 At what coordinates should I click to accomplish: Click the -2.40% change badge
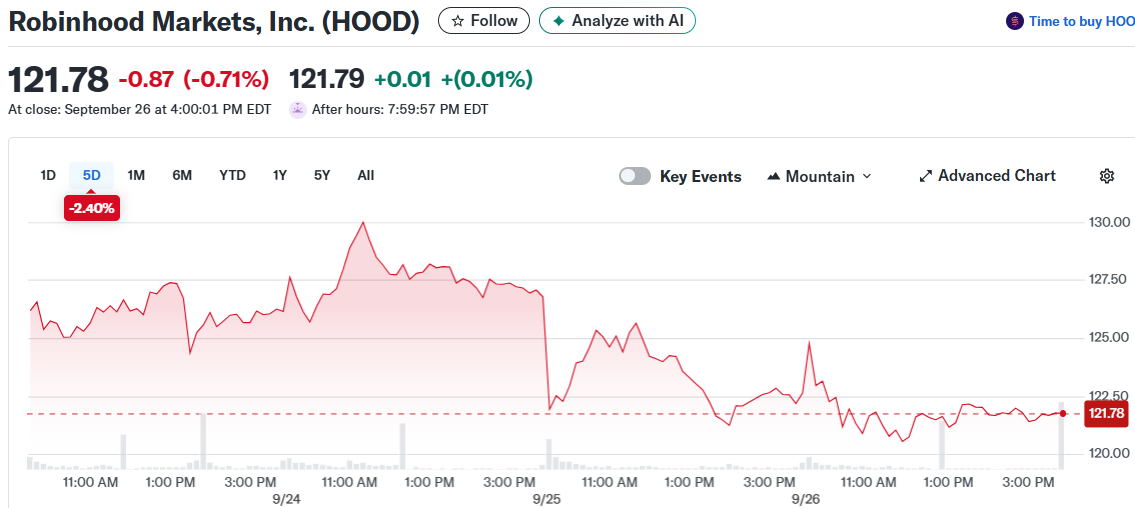(91, 208)
